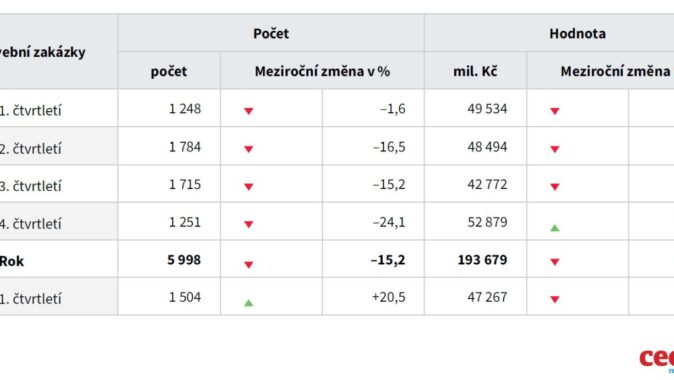Image resolution: width=674 pixels, height=380 pixels.
Task: Select the Počet column group header
Action: pos(271,34)
